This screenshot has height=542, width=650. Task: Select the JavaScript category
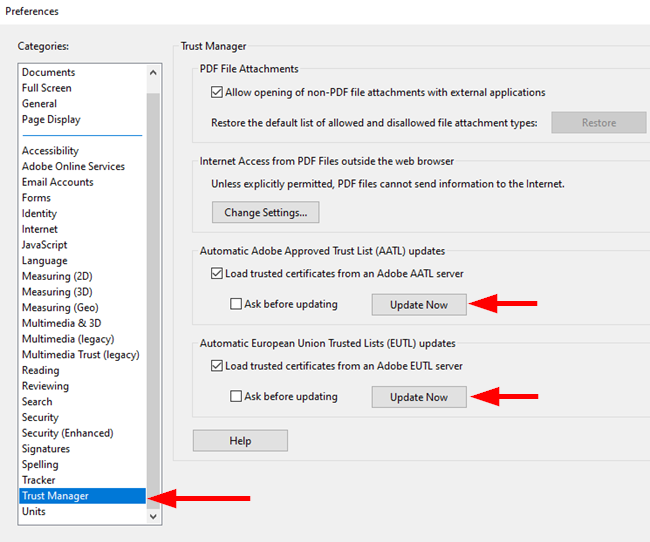click(44, 245)
